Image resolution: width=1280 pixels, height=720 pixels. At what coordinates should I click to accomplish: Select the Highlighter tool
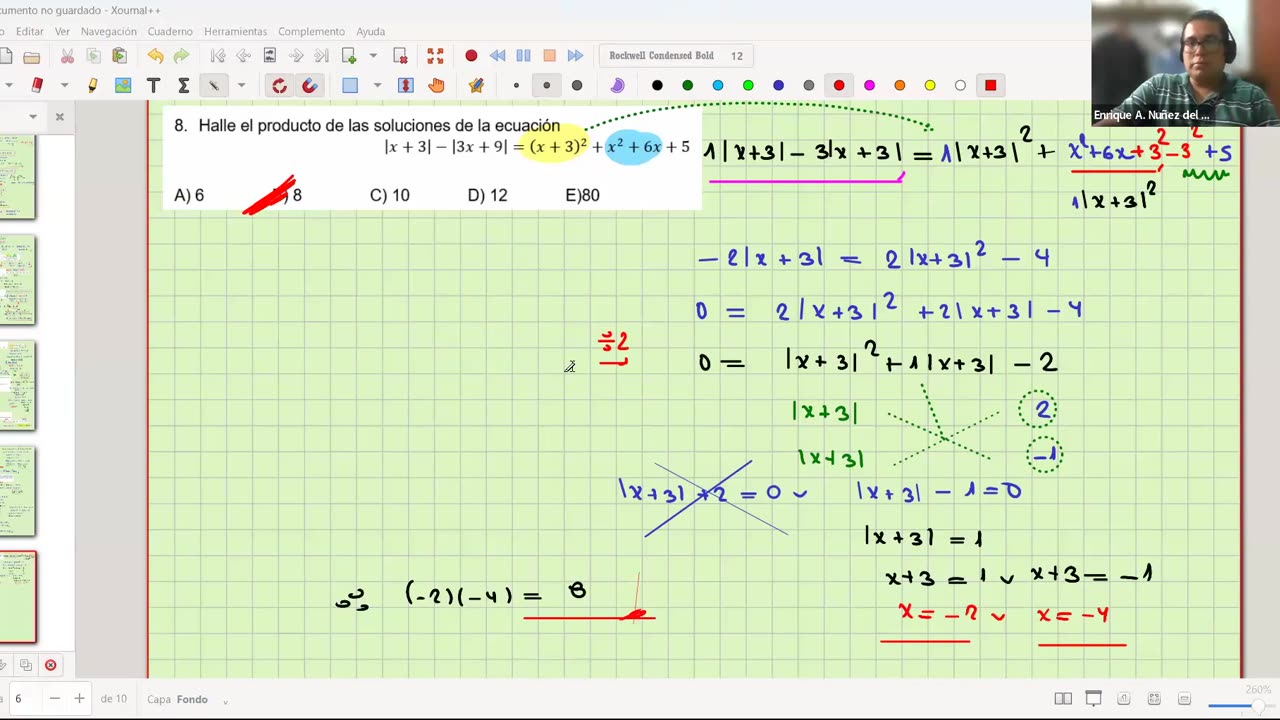[x=93, y=86]
